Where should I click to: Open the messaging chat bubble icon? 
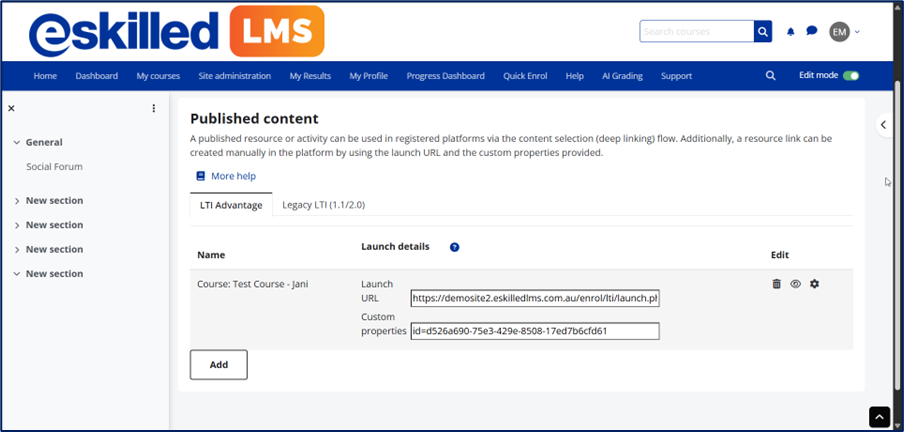coord(812,32)
